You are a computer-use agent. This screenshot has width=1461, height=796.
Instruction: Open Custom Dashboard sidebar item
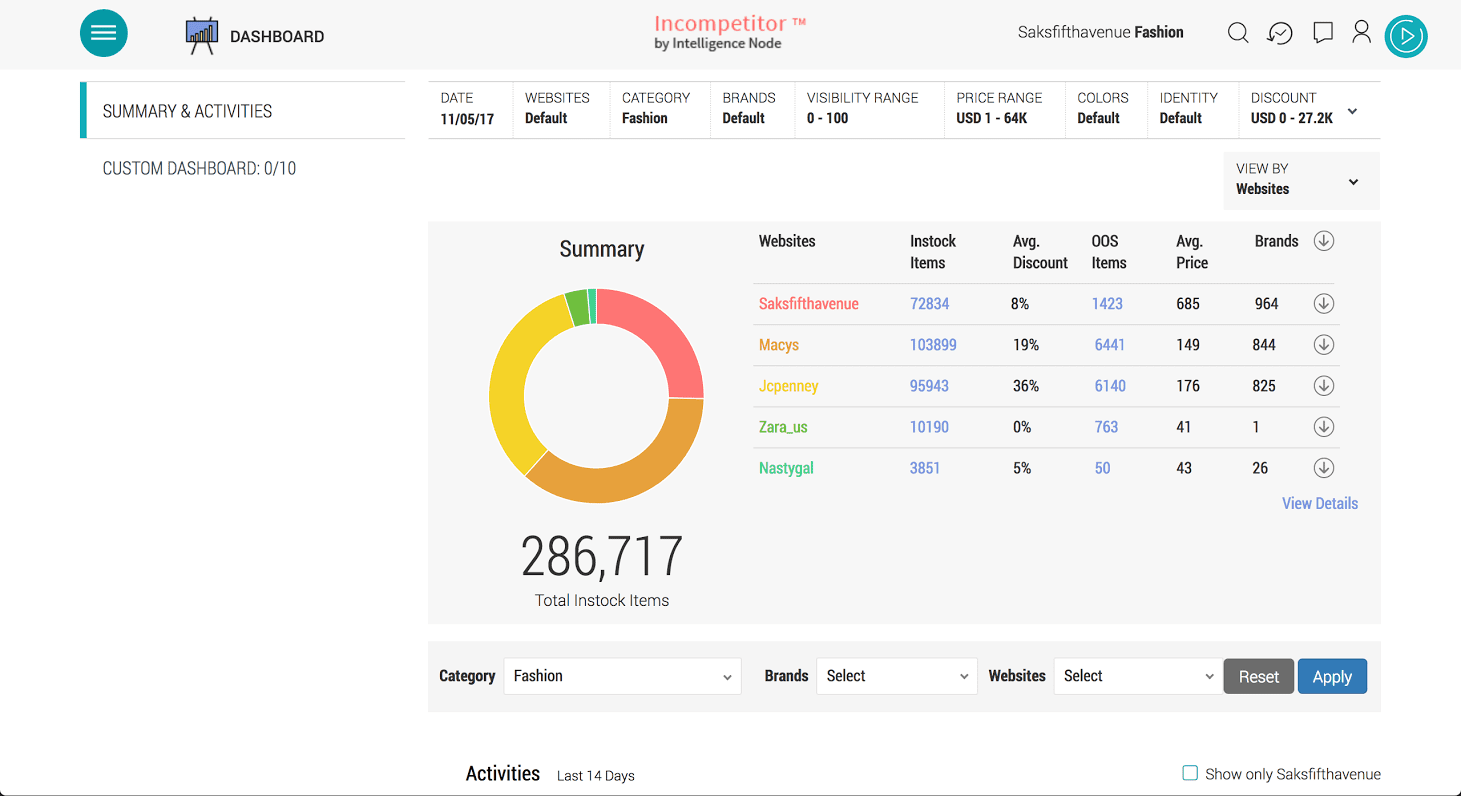coord(199,168)
